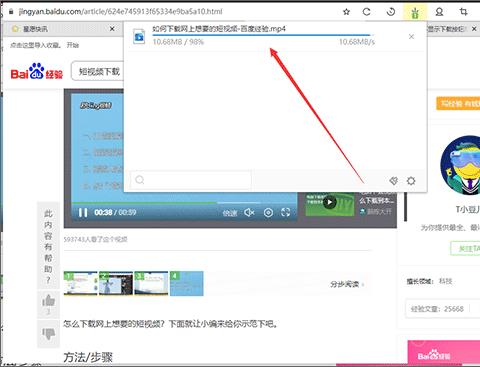Remove the mp4 download entry with the X

(x=411, y=36)
